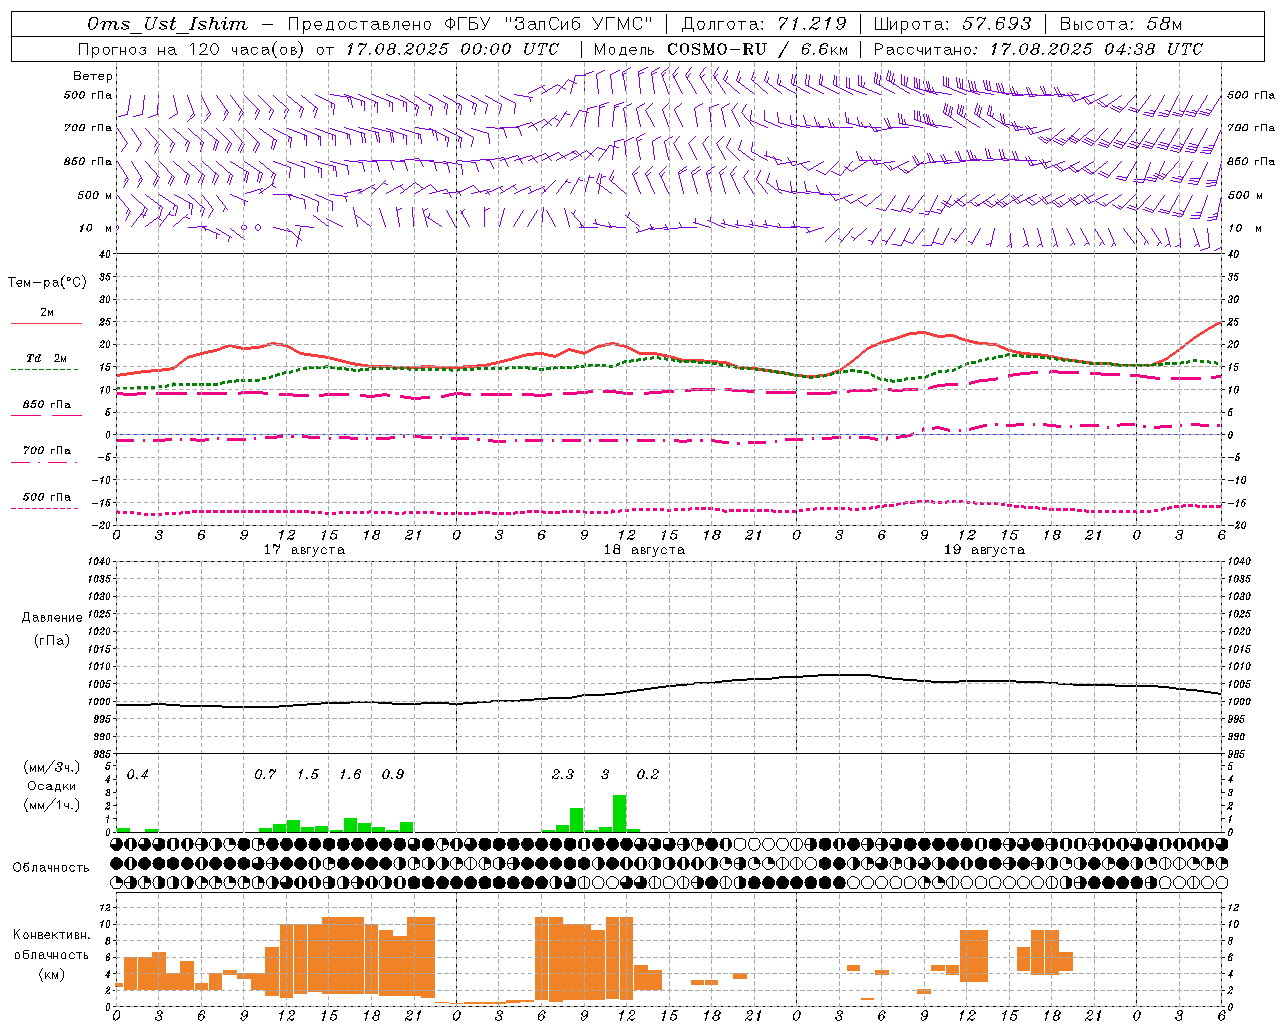The height and width of the screenshot is (1024, 1280).
Task: Click the 2.3 precipitation total
Action: 563,775
